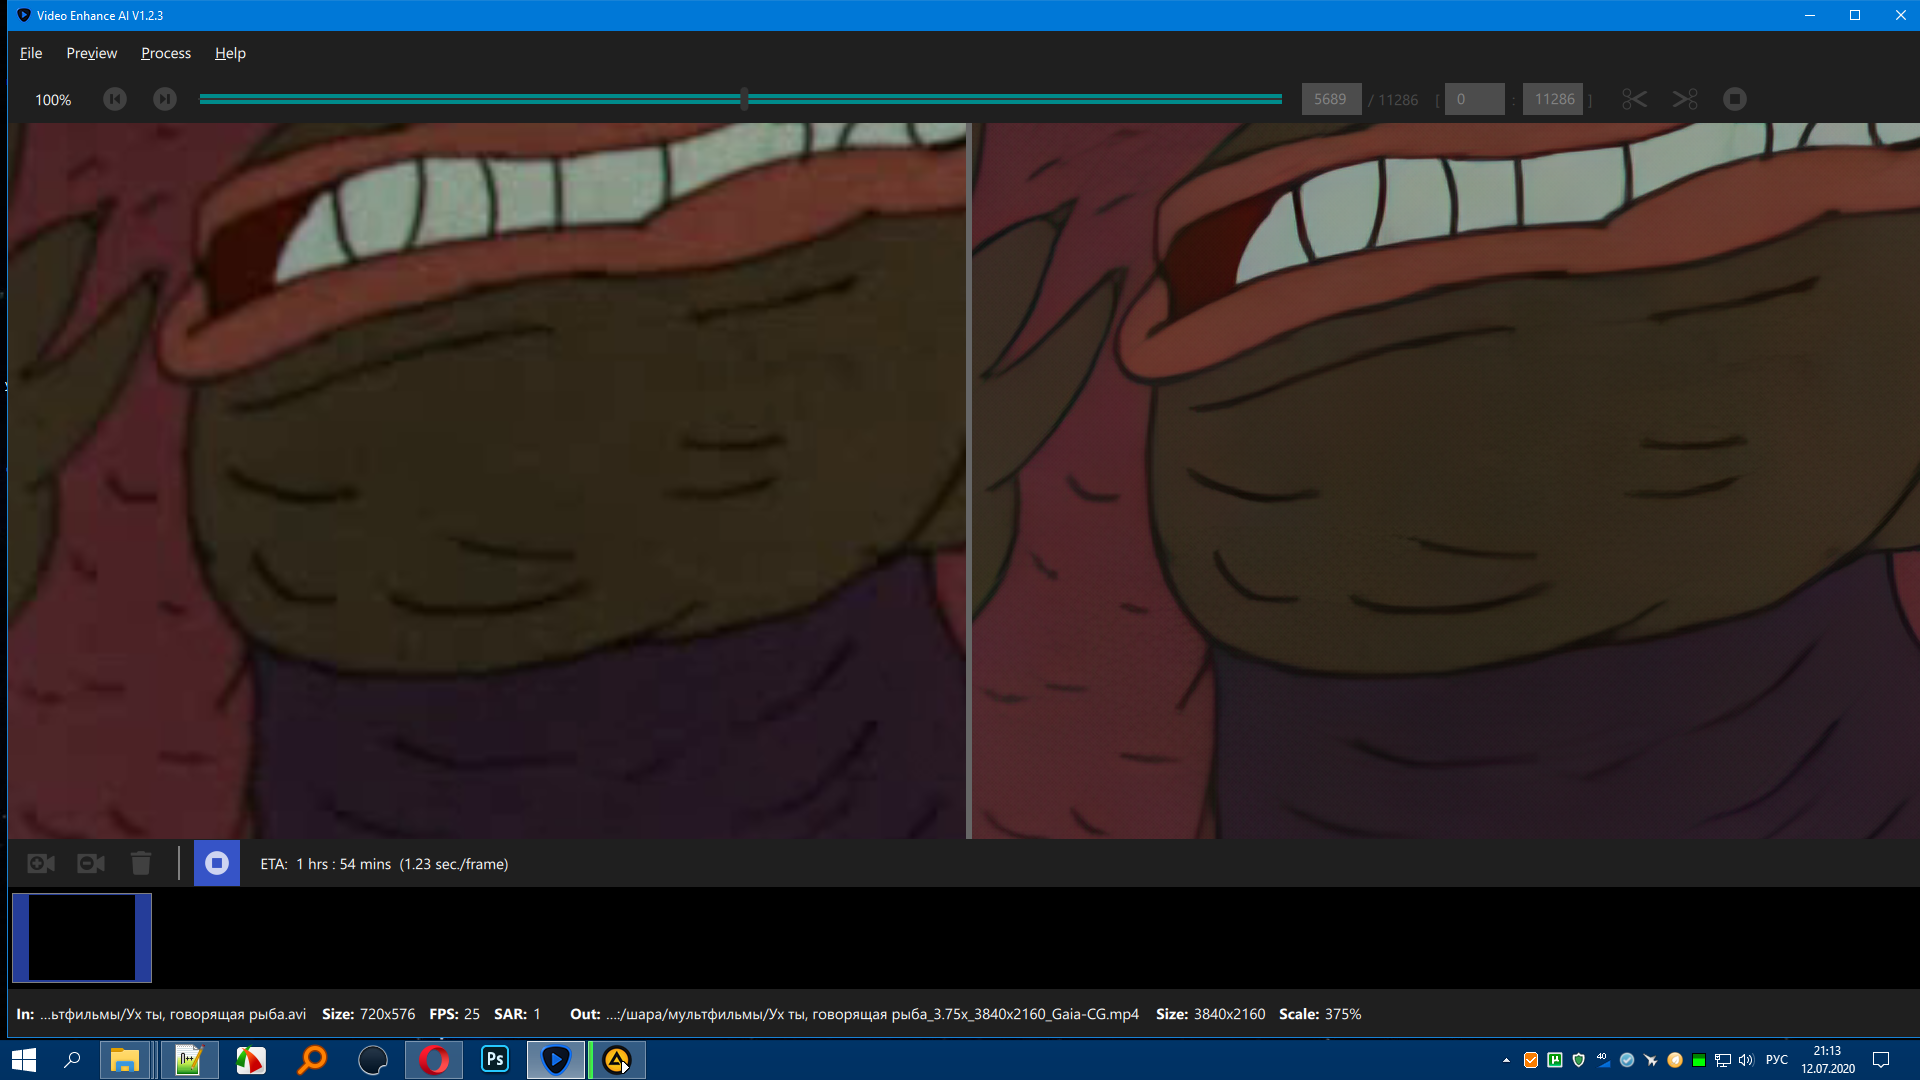Switch input language РУС indicator
The height and width of the screenshot is (1080, 1920).
pos(1777,1060)
